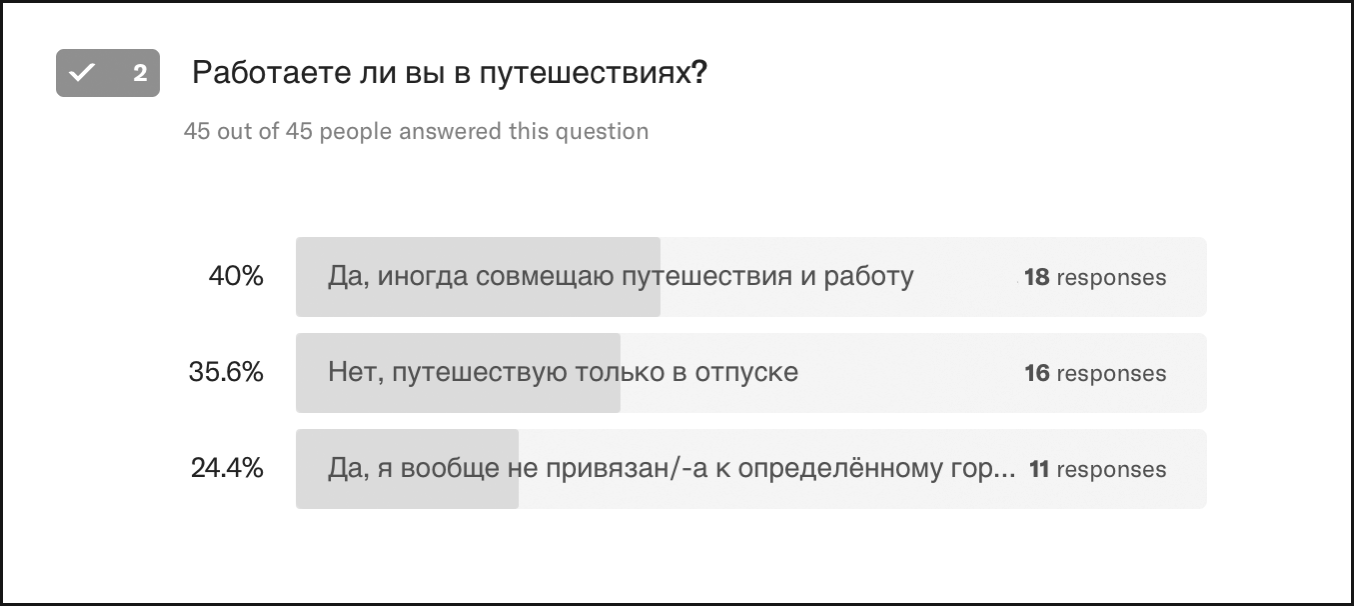Click the checkmark icon in question badge
Image resolution: width=1354 pixels, height=606 pixels.
[82, 73]
